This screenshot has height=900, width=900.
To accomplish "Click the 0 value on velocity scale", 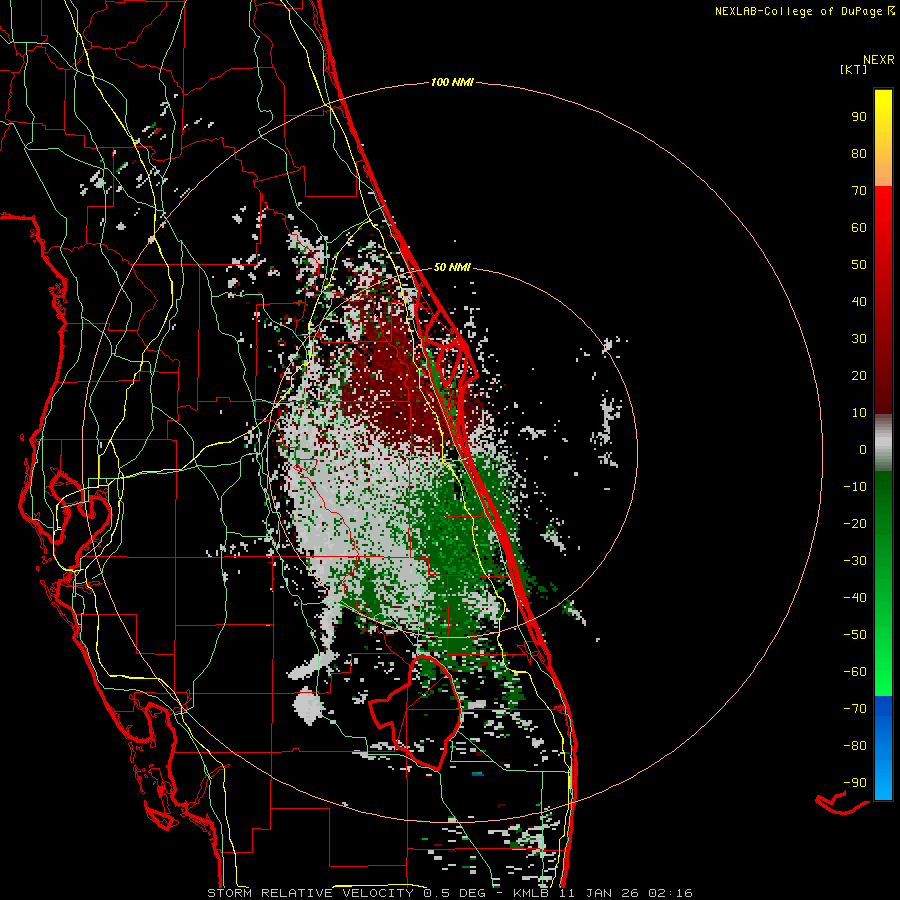I will 863,450.
